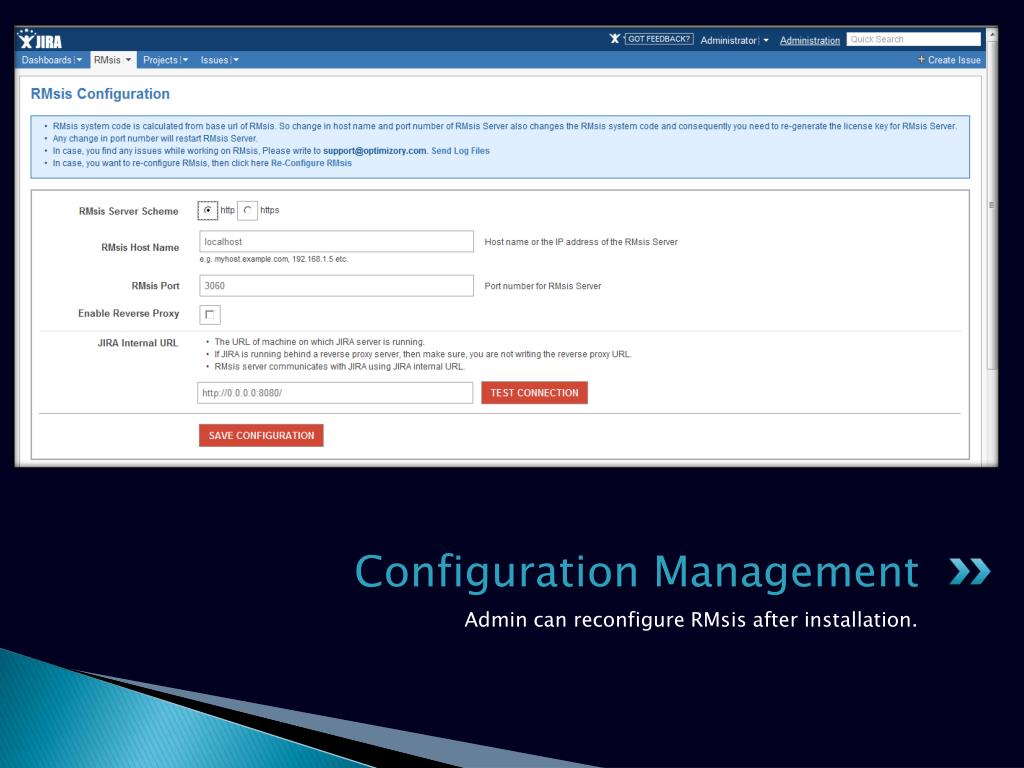1024x768 pixels.
Task: Expand the Issues dropdown arrow
Action: point(236,60)
